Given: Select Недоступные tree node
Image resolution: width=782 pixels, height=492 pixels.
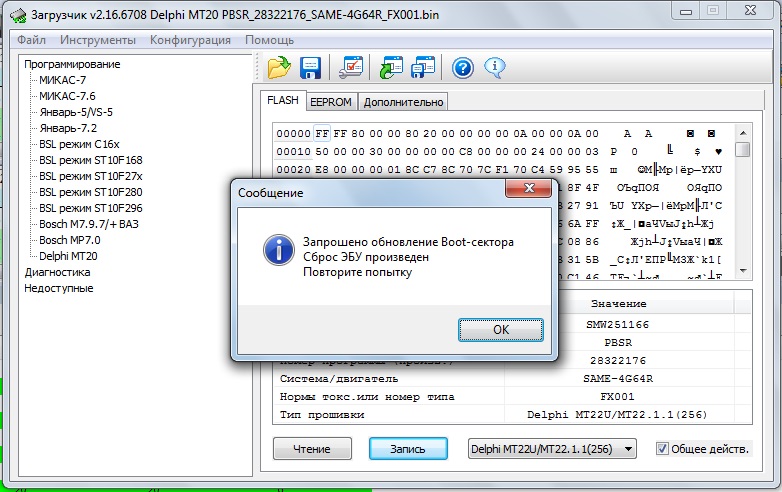Looking at the screenshot, I should point(59,288).
